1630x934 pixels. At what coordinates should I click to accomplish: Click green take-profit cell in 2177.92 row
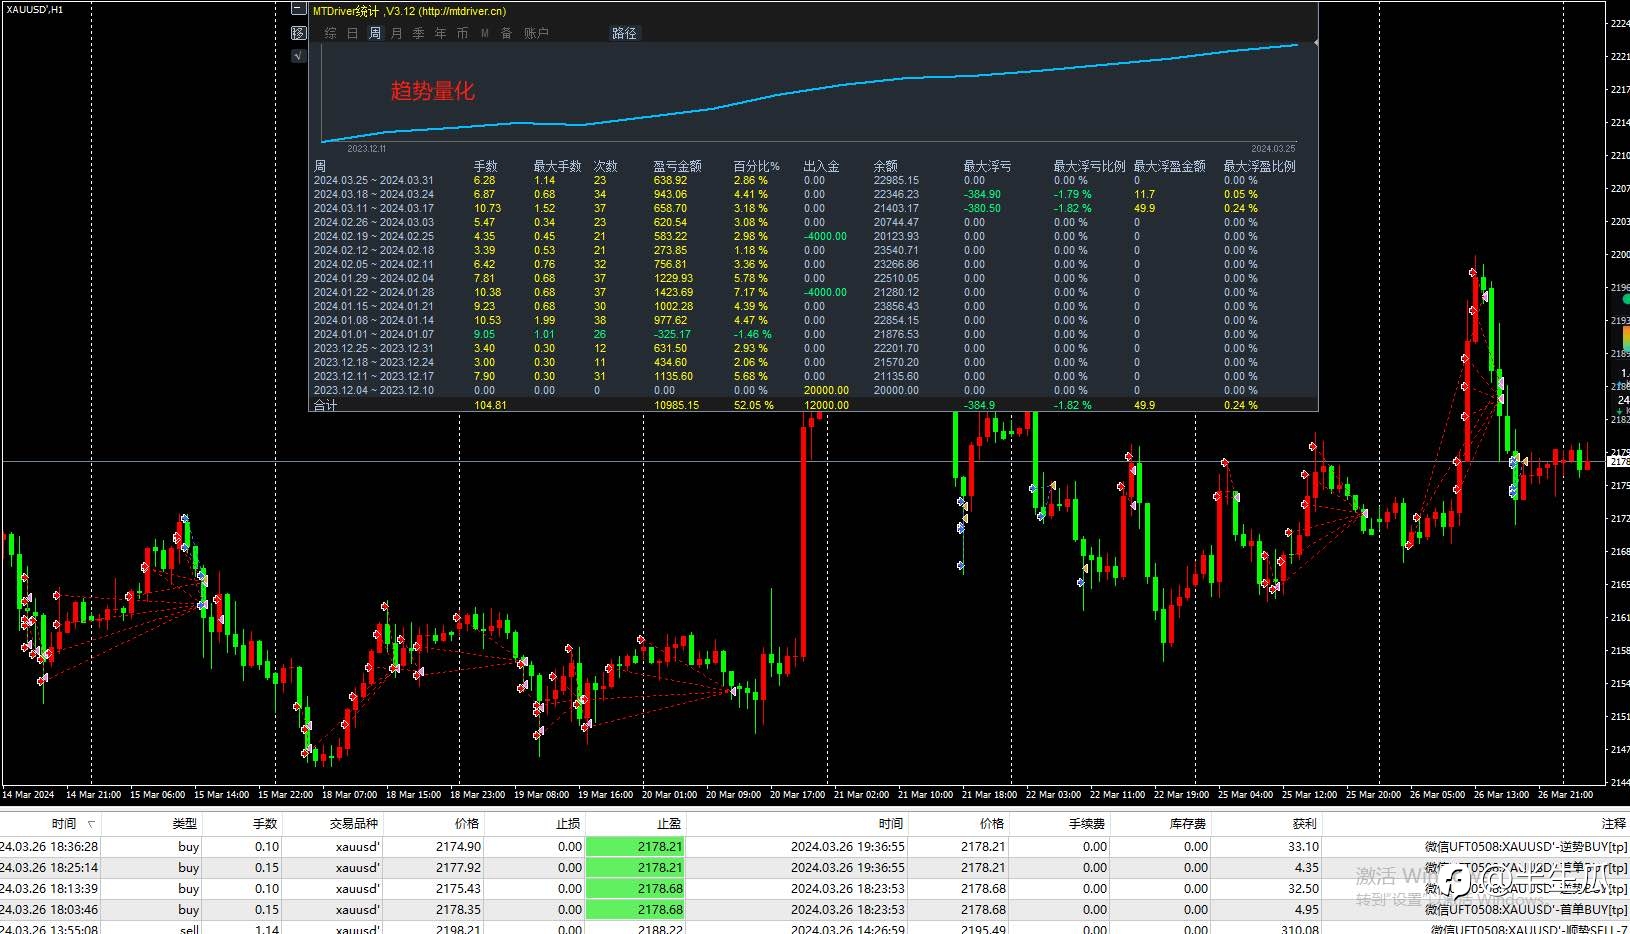click(x=636, y=867)
